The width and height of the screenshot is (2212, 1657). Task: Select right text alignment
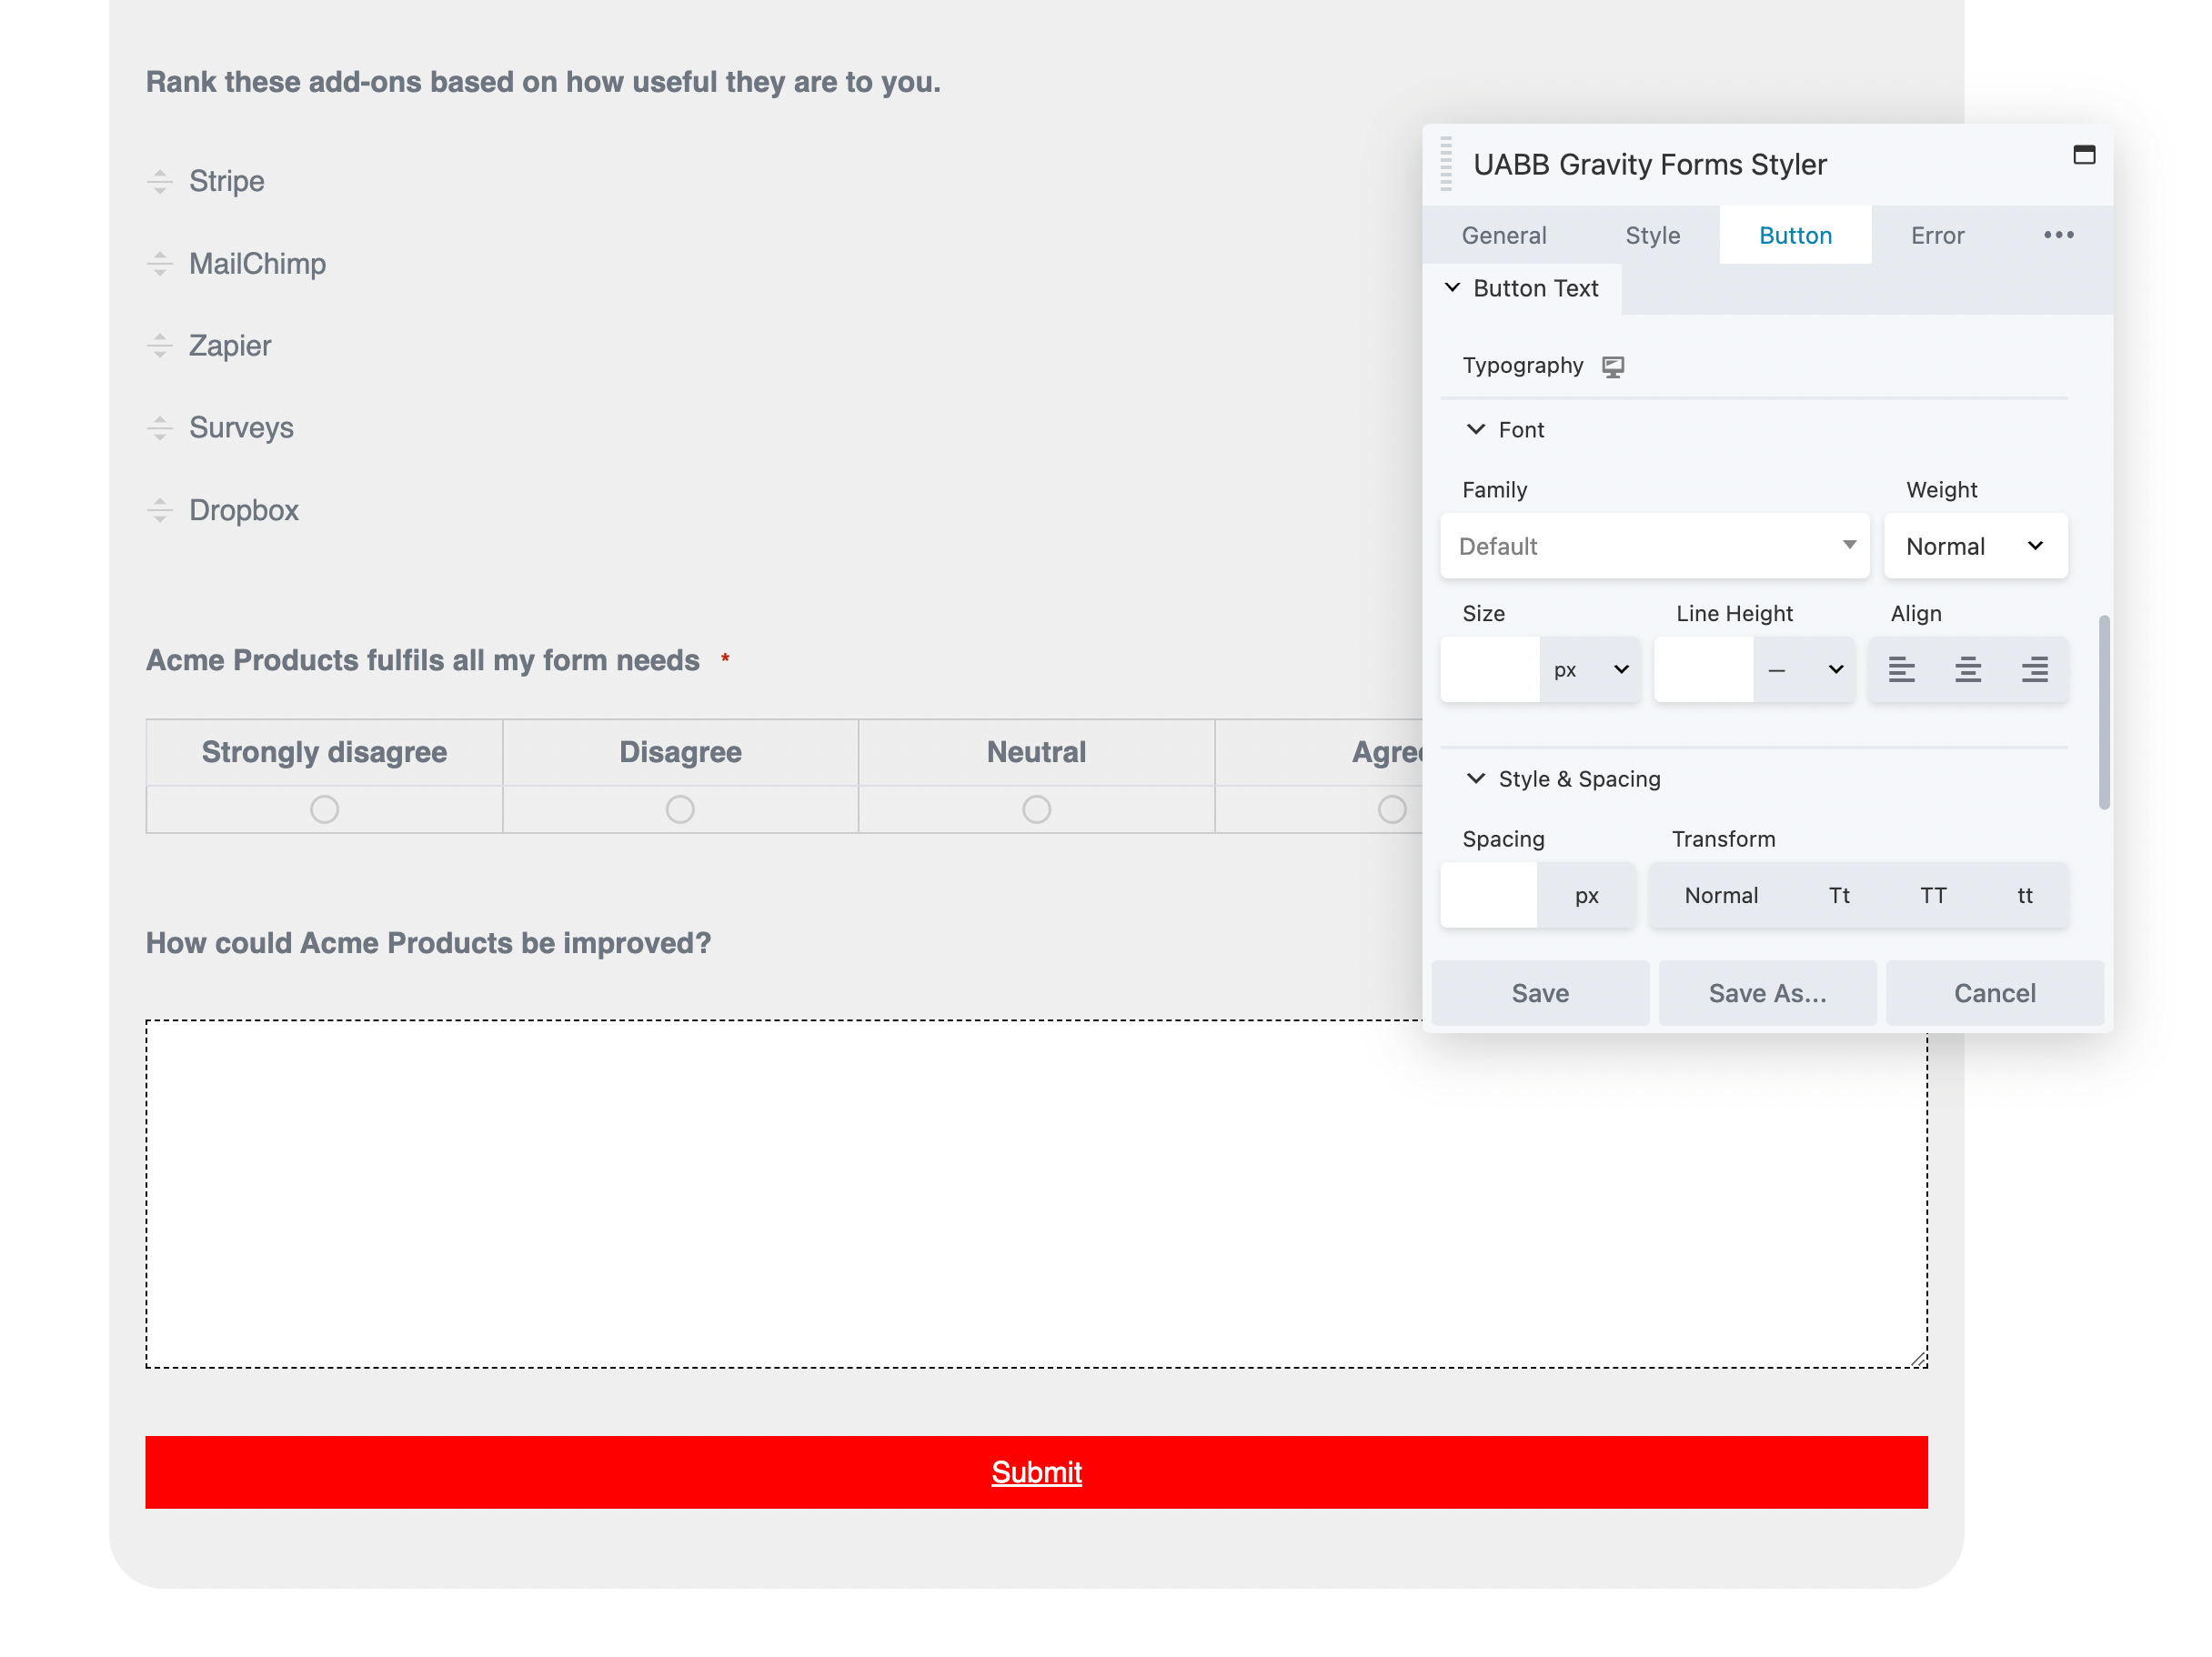tap(2036, 670)
